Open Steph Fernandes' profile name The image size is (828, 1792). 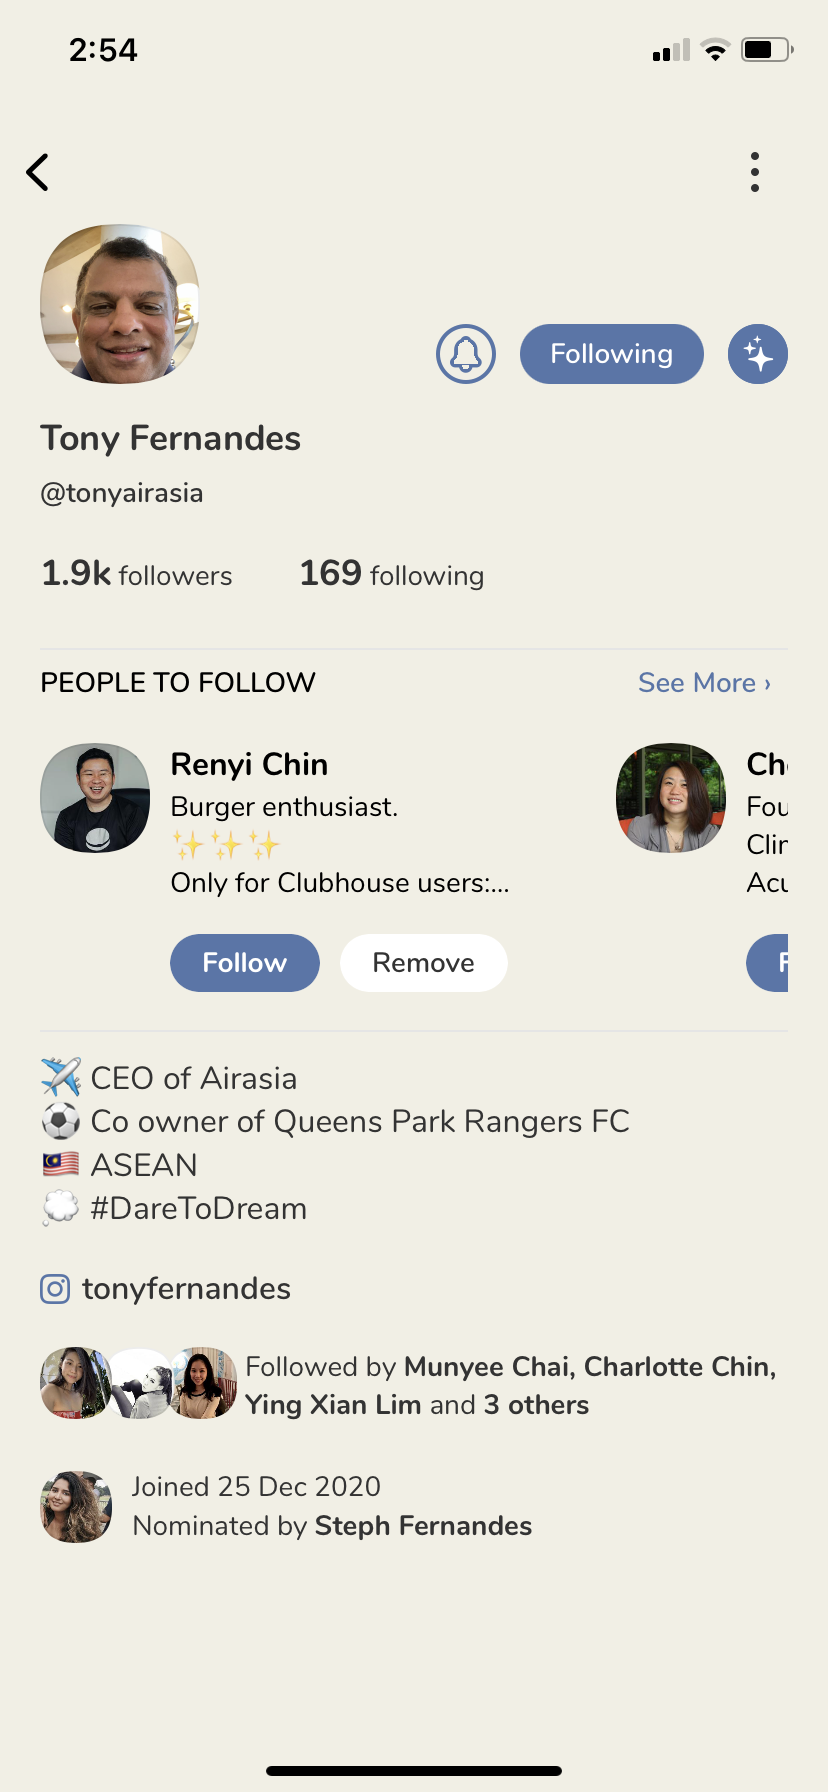(423, 1526)
